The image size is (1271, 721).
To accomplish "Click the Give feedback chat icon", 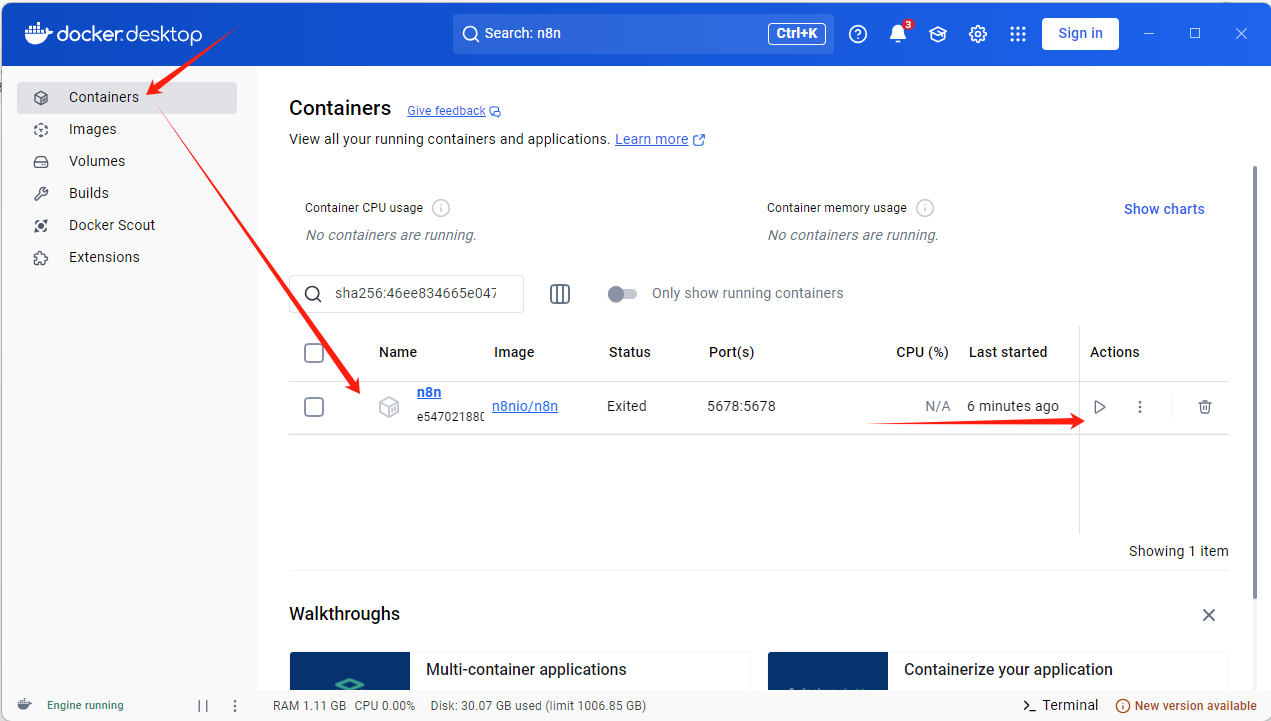I will coord(495,111).
